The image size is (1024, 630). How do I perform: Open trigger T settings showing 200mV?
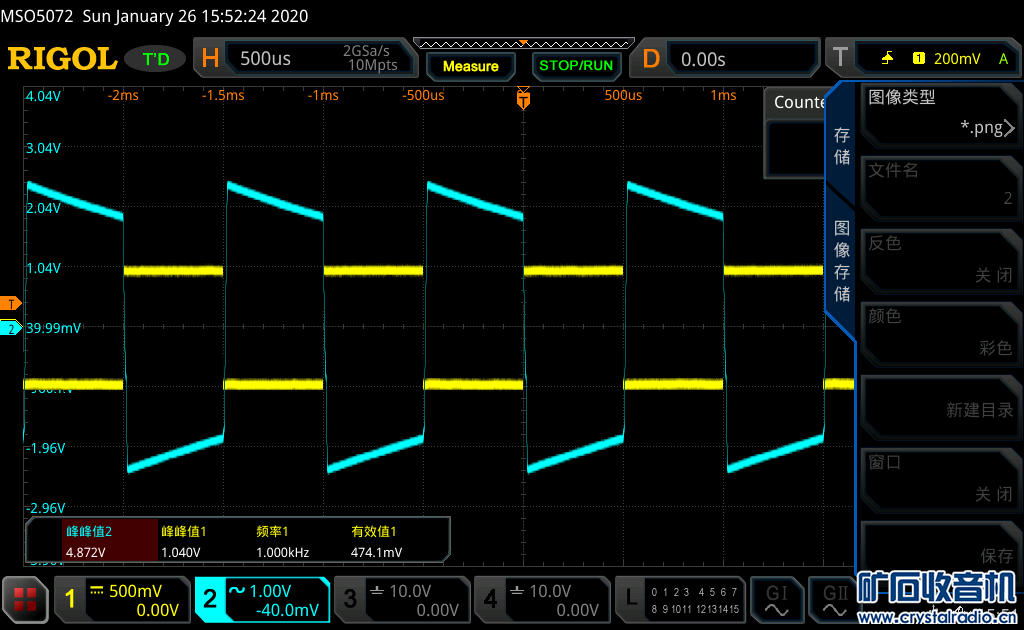click(x=922, y=59)
